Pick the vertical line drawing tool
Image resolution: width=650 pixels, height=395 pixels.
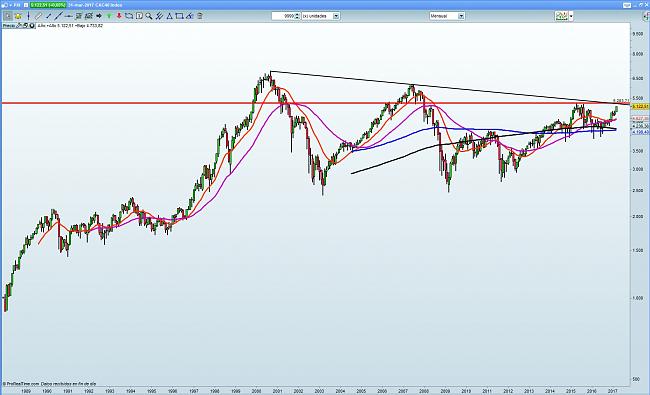click(28, 16)
